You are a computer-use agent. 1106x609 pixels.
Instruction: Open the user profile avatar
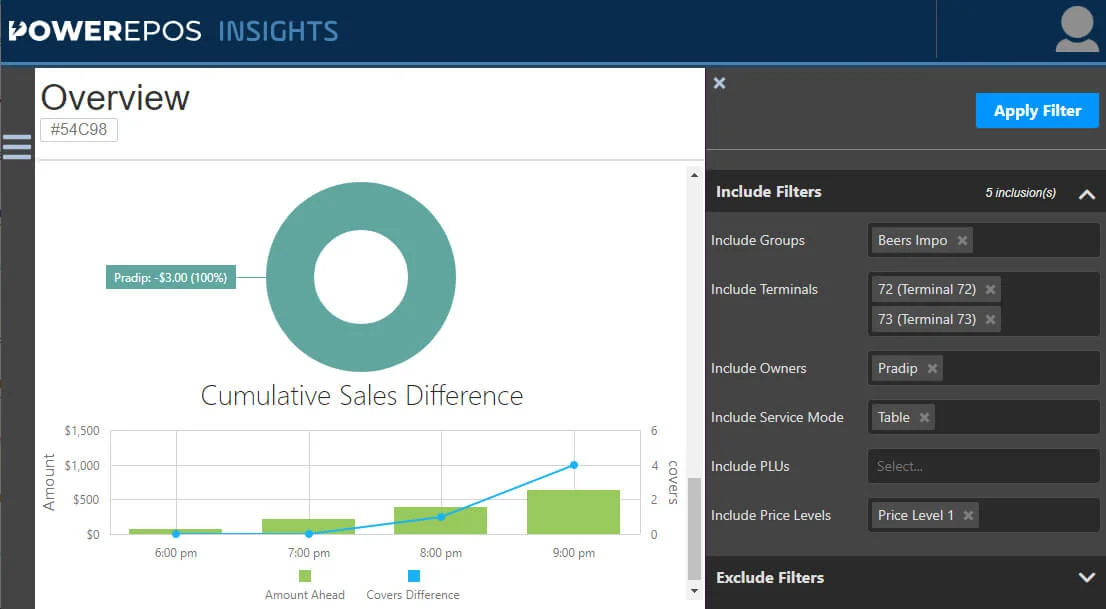(x=1076, y=30)
